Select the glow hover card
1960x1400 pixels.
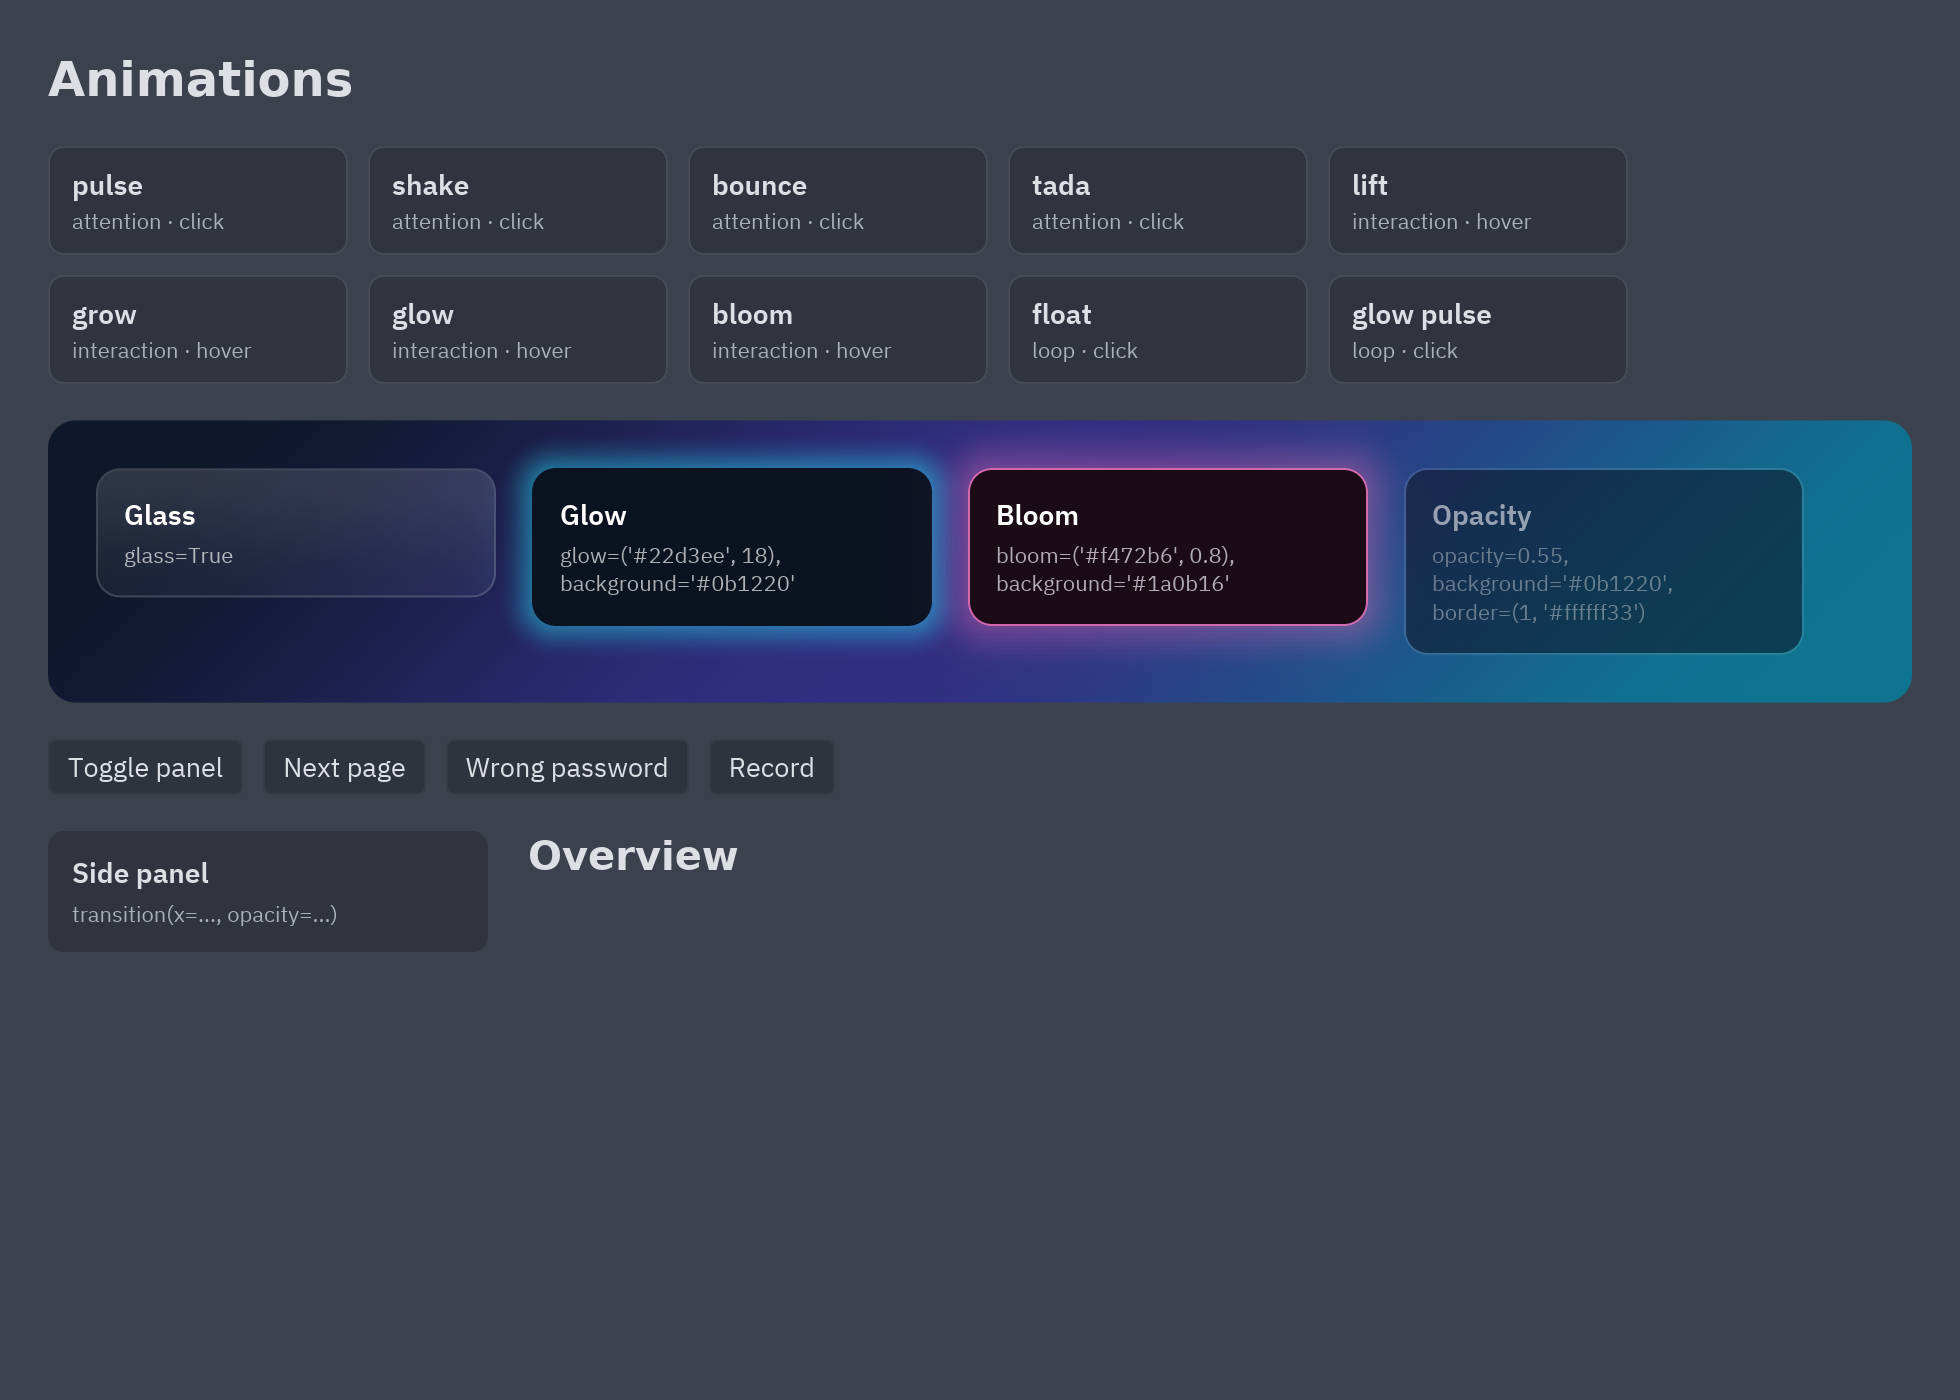(518, 330)
